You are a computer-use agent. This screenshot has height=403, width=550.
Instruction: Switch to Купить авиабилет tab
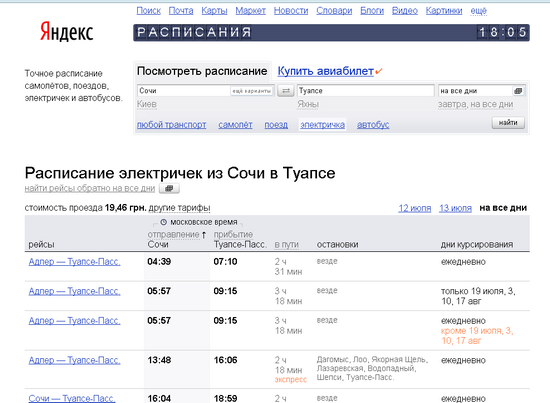(326, 71)
